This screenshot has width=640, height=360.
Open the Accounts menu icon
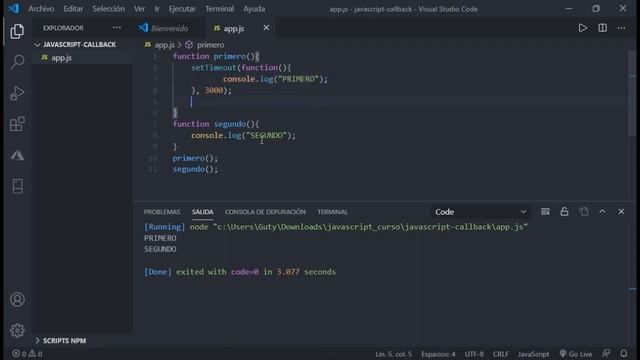coord(17,300)
